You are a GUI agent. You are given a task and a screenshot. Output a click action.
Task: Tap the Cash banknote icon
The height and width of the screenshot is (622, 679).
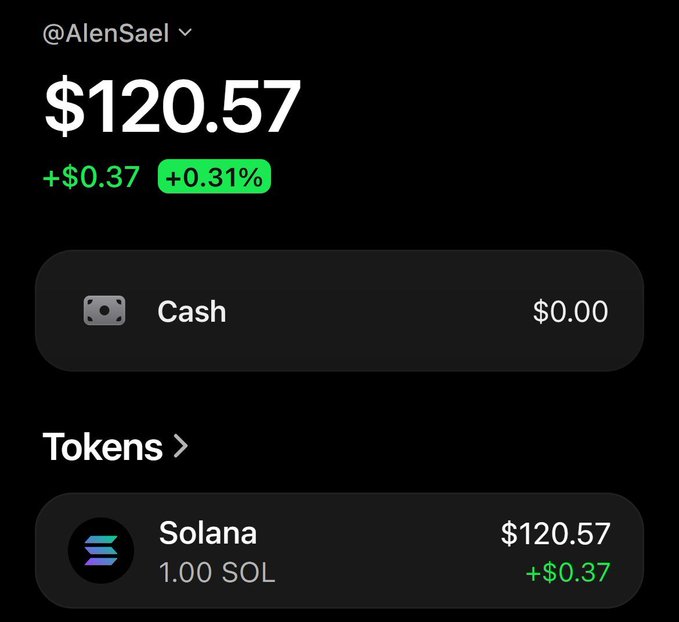pos(104,311)
